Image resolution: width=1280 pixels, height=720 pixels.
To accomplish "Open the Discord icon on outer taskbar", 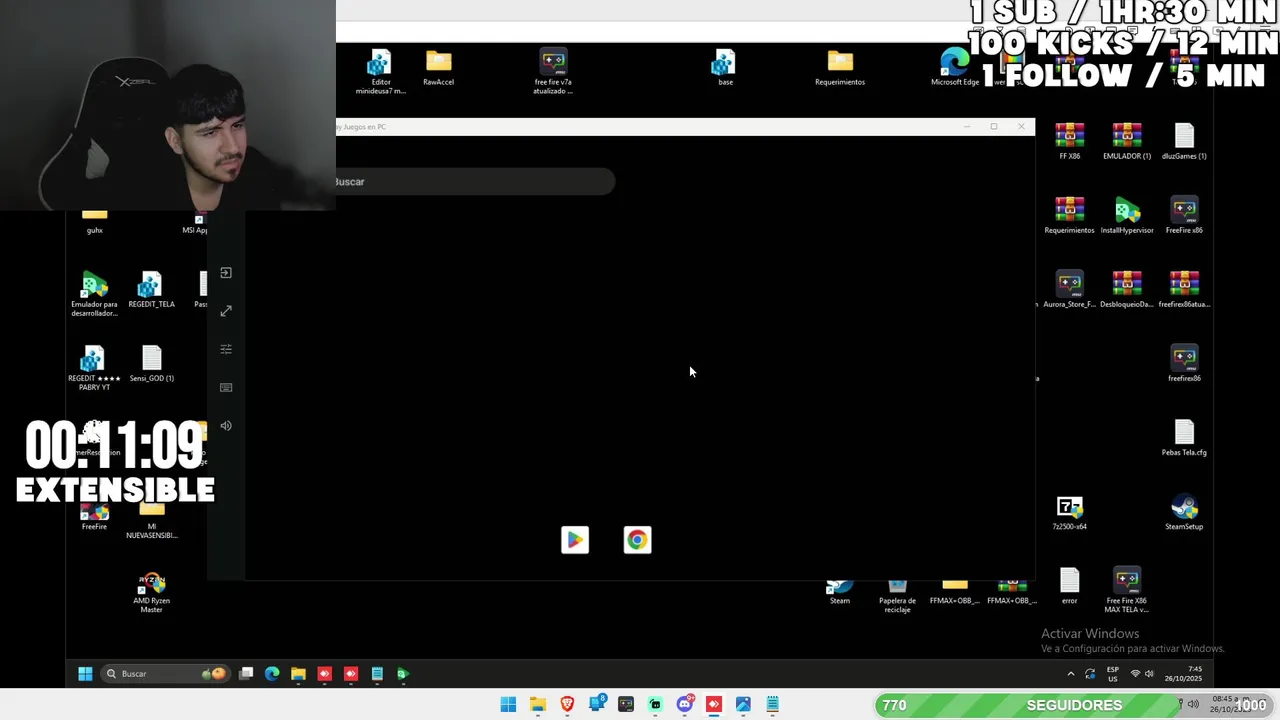I will click(685, 705).
